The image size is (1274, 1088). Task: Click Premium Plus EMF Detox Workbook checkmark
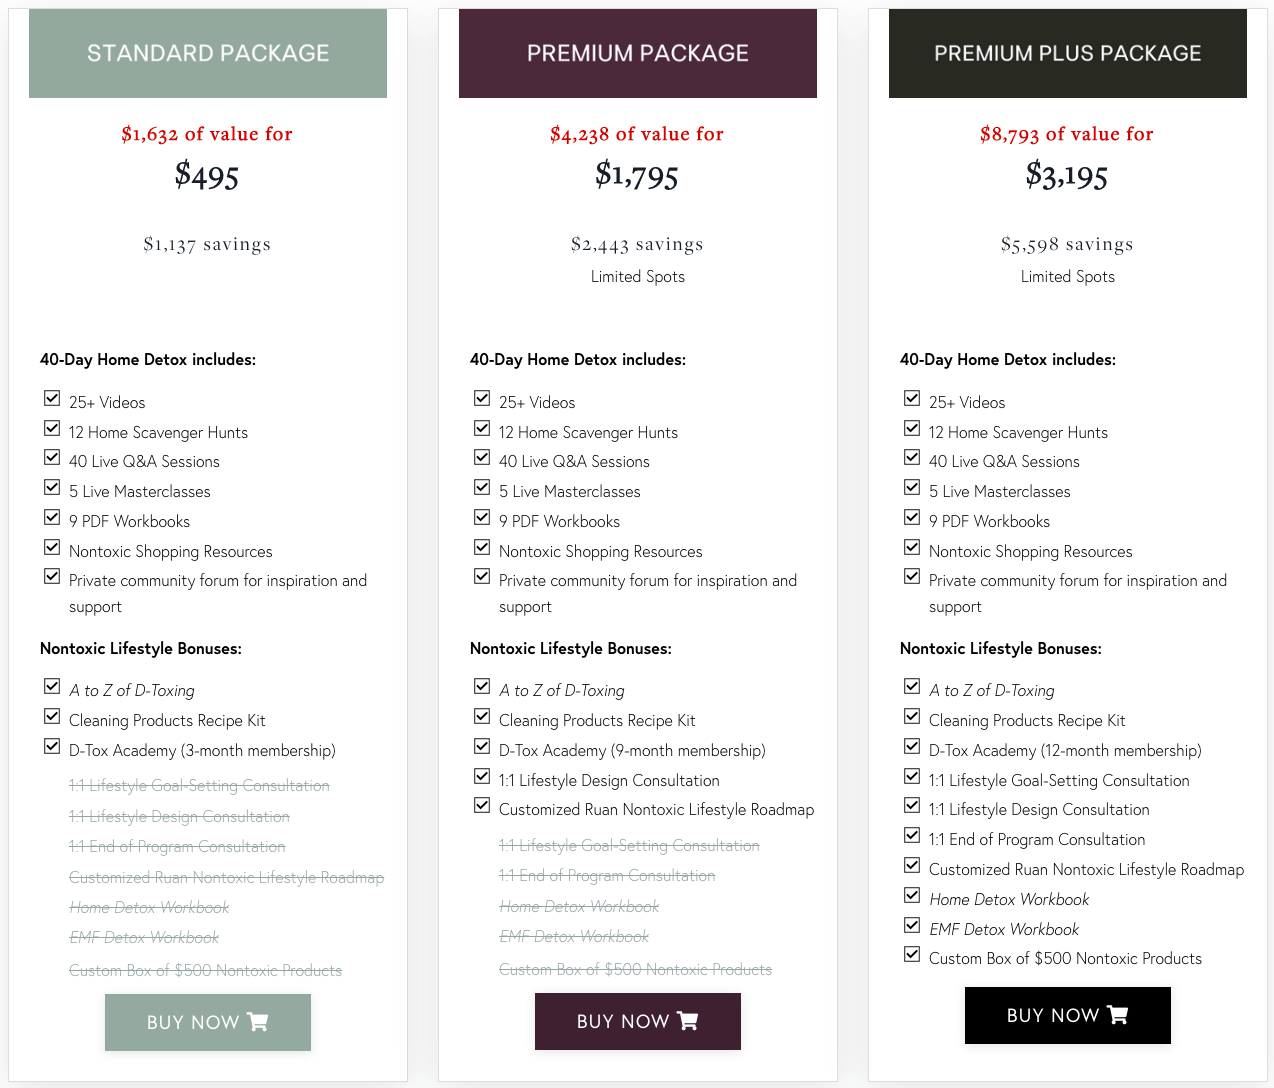[912, 926]
